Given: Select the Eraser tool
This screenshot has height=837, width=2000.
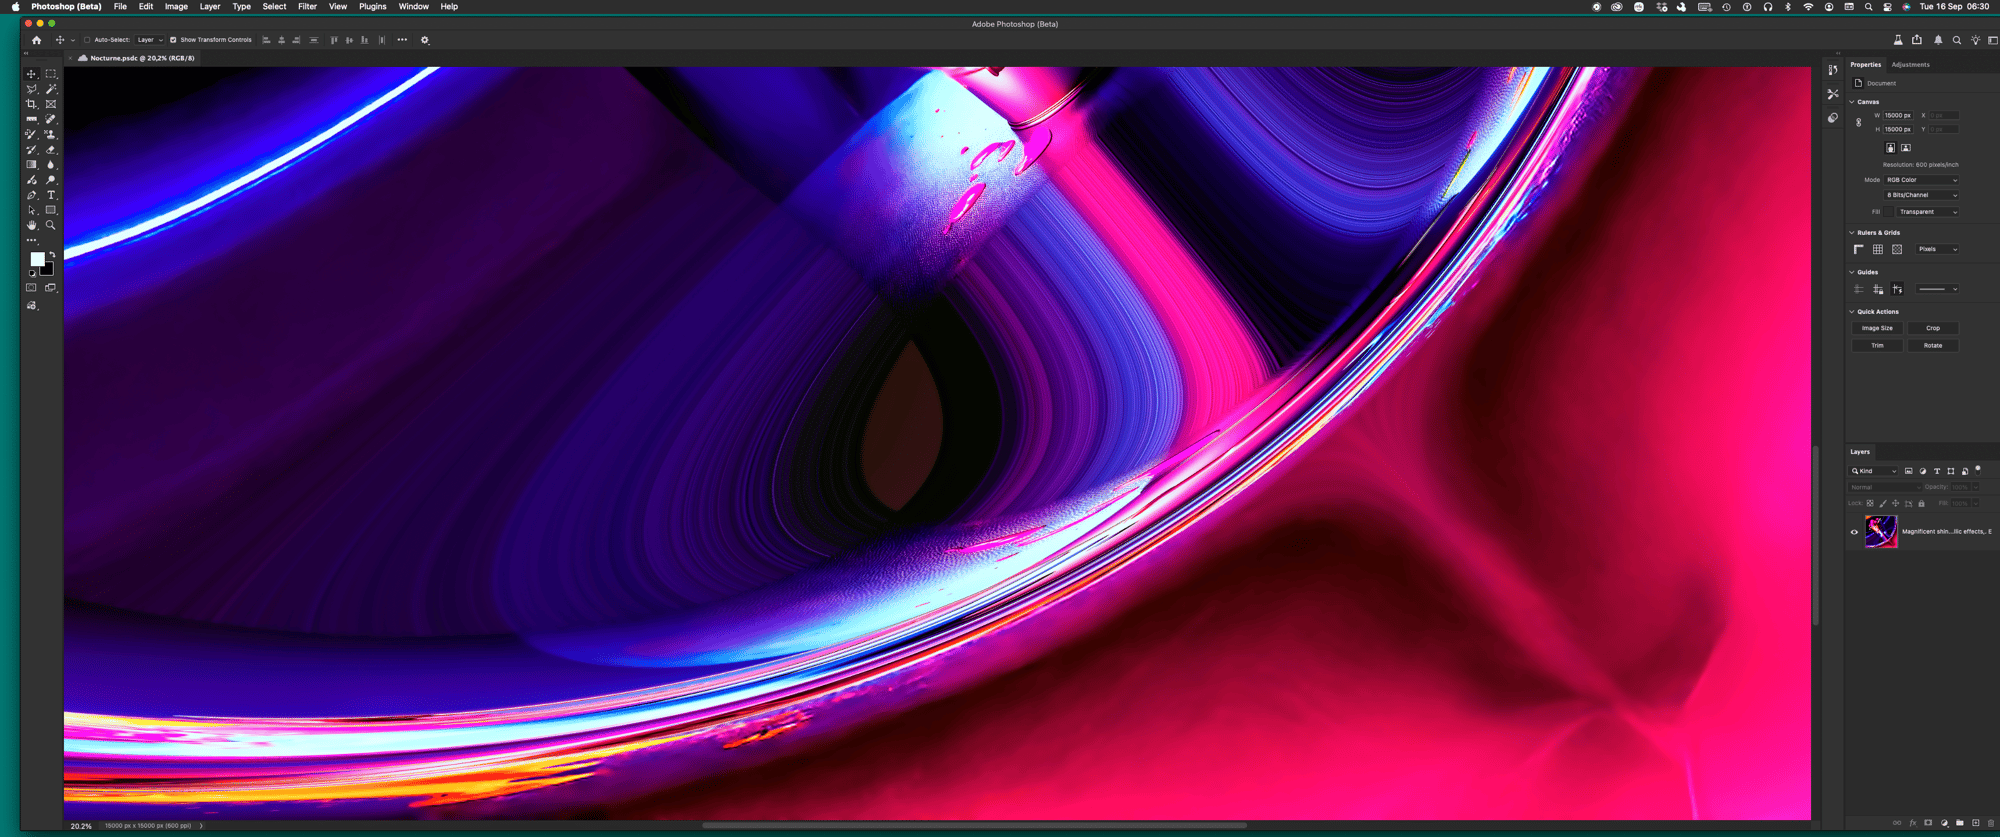Looking at the screenshot, I should click(x=51, y=150).
